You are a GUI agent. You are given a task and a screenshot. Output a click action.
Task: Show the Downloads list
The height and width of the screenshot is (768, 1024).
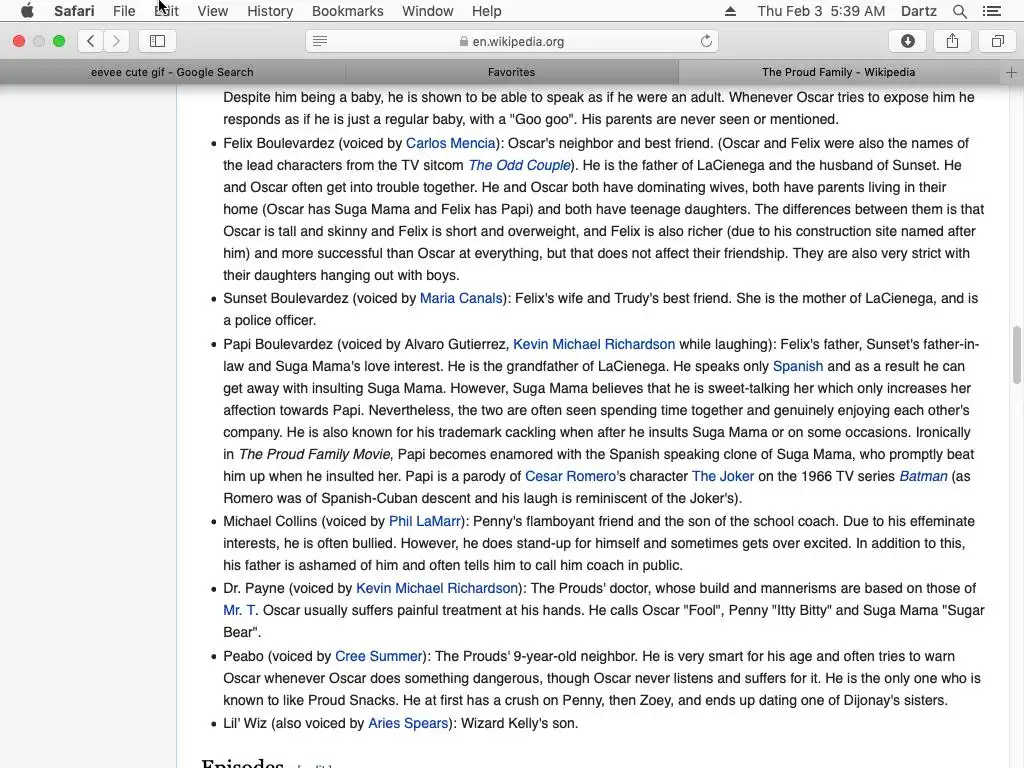pyautogui.click(x=908, y=41)
